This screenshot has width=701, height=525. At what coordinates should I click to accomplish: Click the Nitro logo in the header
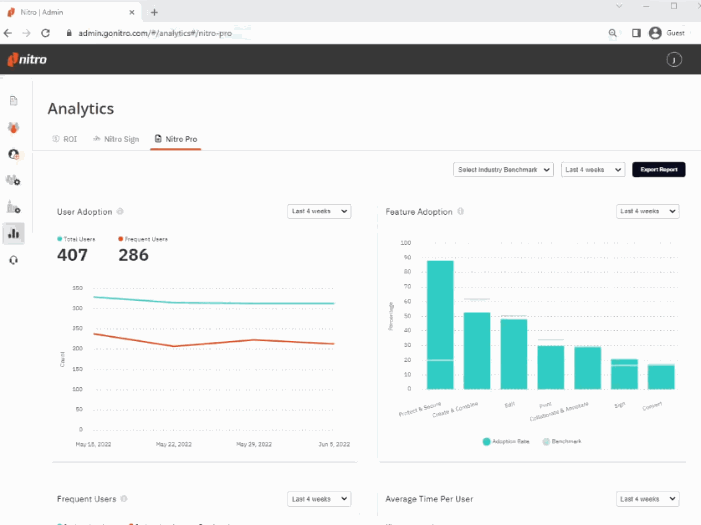[27, 60]
